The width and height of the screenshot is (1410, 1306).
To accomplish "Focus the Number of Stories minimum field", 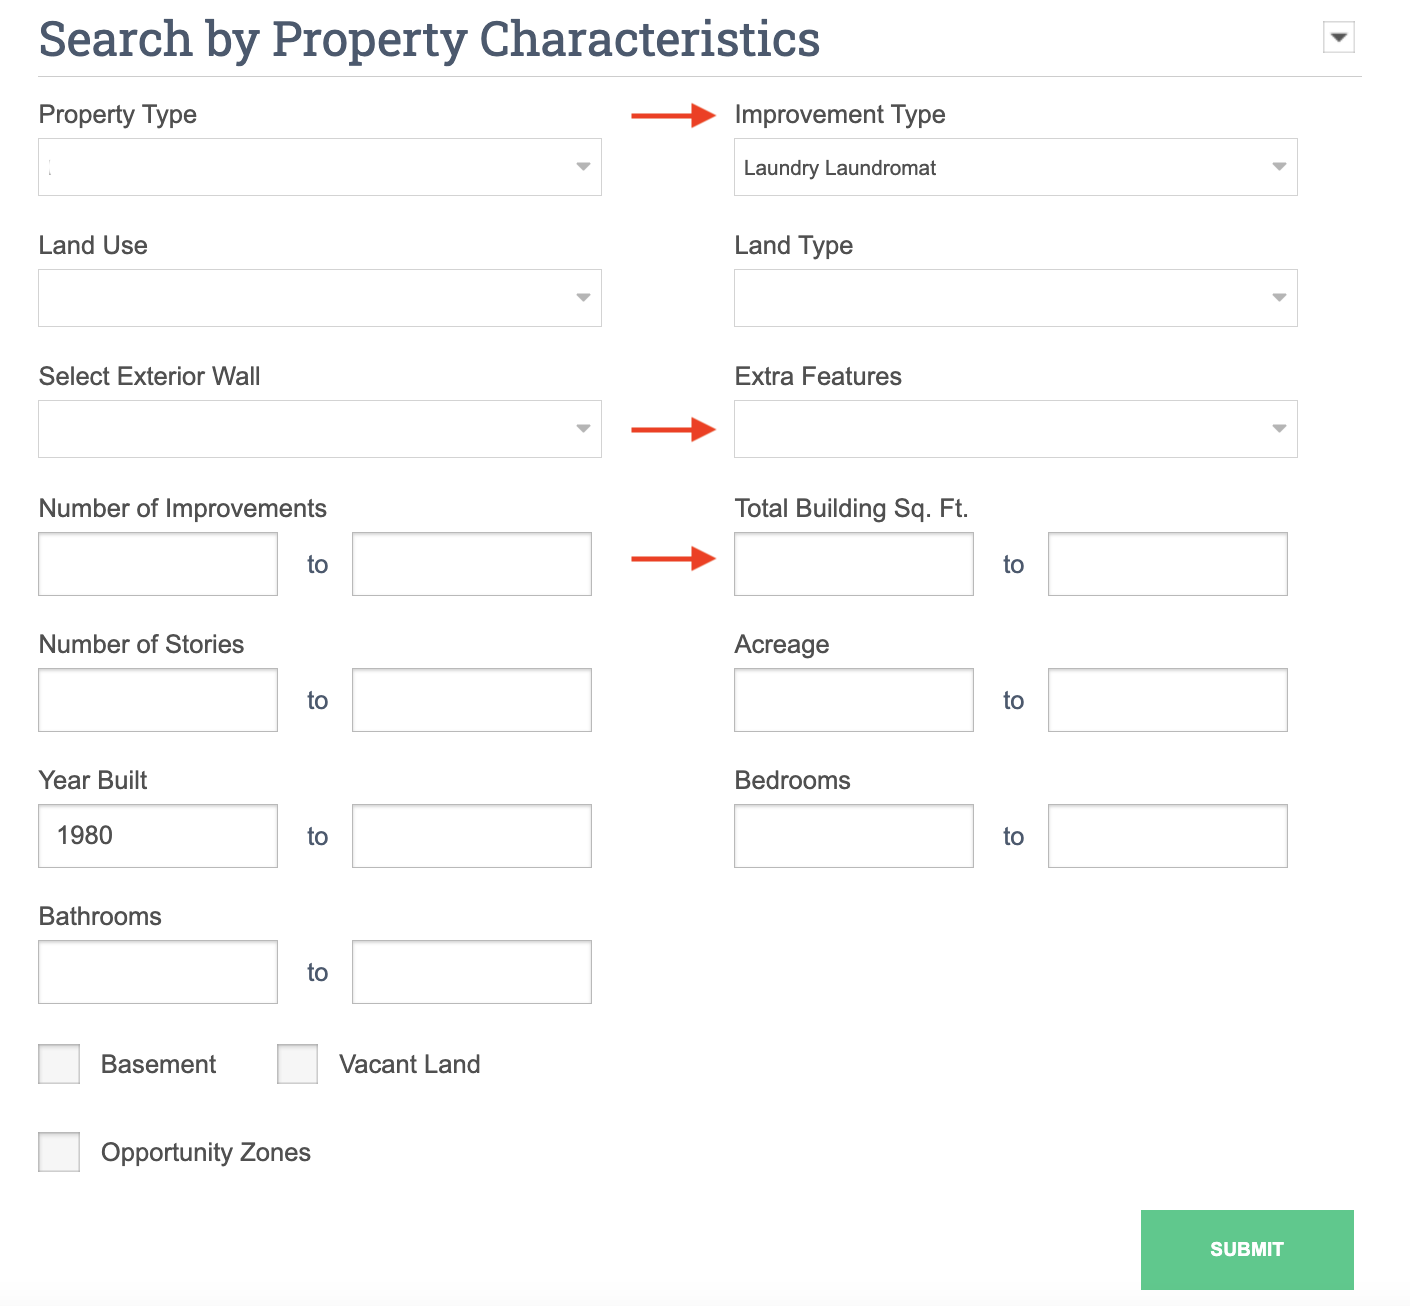I will (158, 700).
